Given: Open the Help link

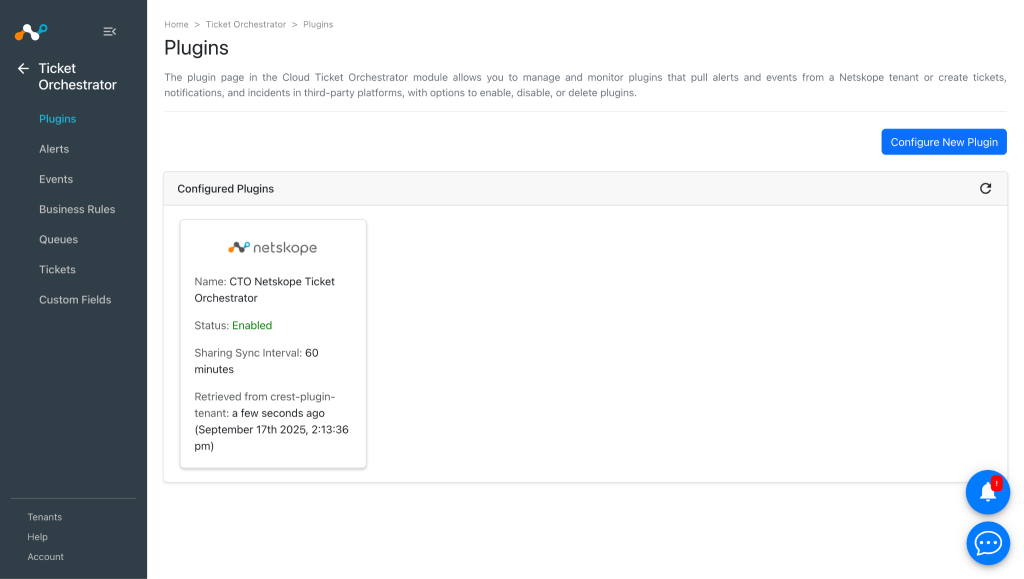Looking at the screenshot, I should pos(37,537).
